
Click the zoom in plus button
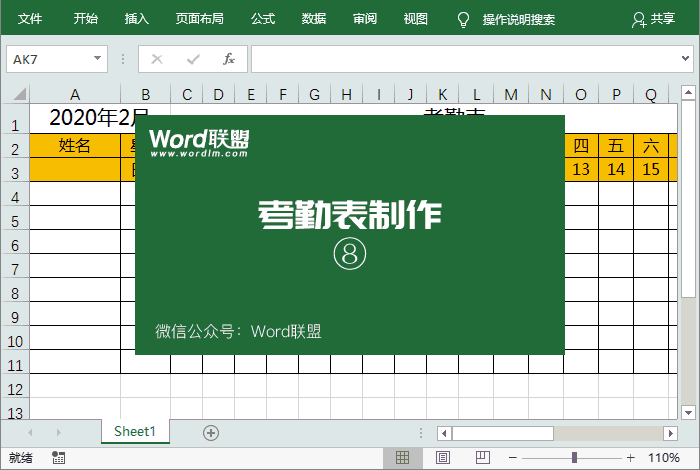point(630,458)
